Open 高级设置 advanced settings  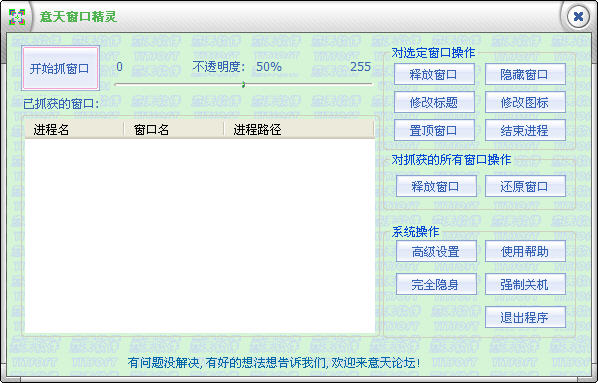point(436,251)
